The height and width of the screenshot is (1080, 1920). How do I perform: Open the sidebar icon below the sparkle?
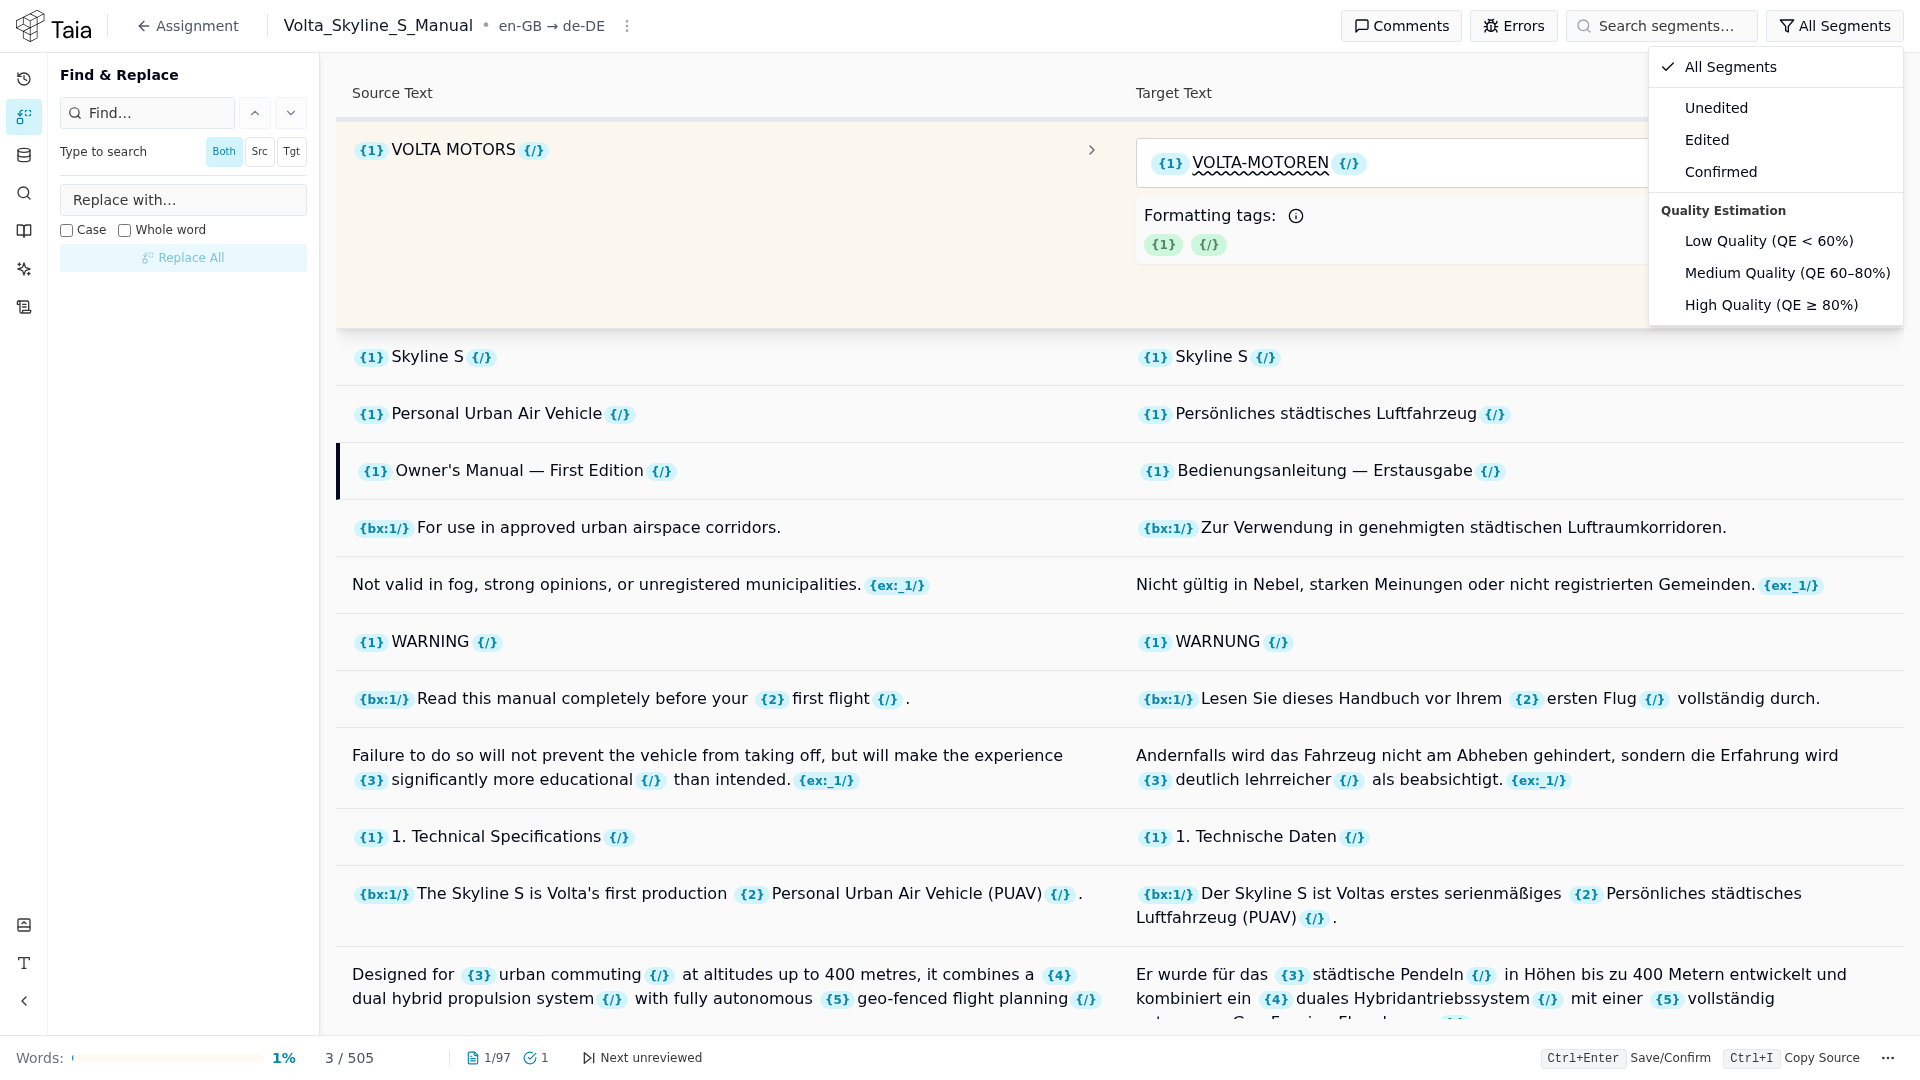click(x=24, y=307)
